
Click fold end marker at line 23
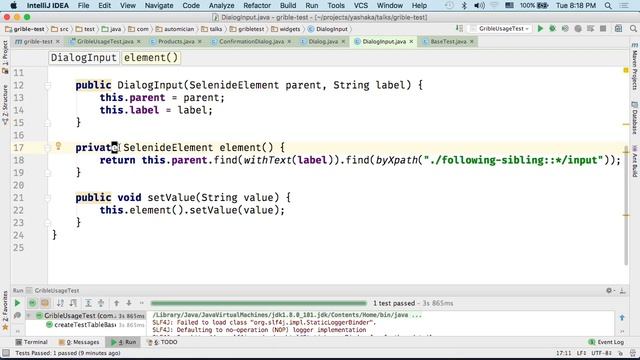[x=48, y=222]
